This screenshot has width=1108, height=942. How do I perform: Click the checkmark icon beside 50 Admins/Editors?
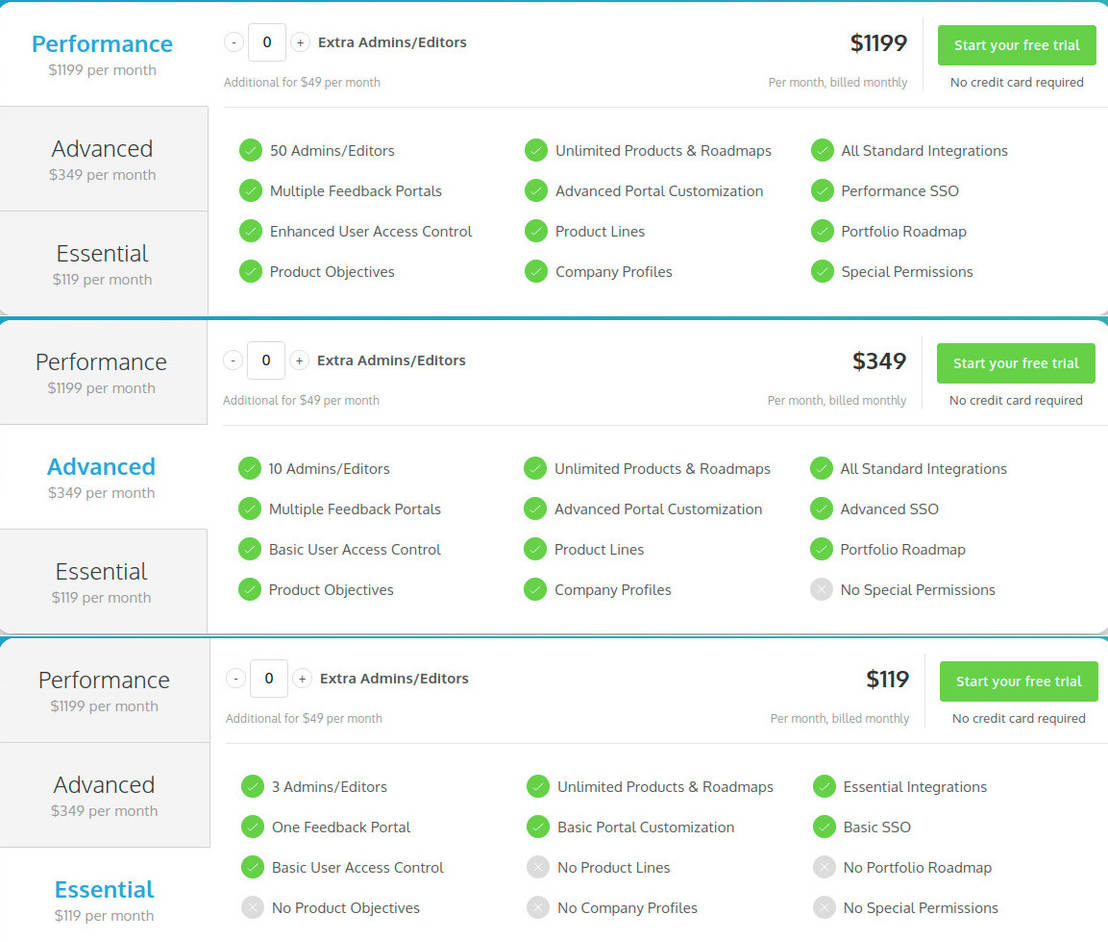[250, 151]
